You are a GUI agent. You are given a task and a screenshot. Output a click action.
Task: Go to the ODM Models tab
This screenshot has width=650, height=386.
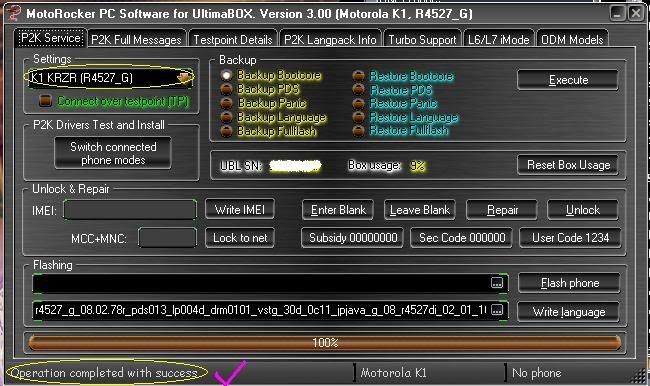click(572, 39)
